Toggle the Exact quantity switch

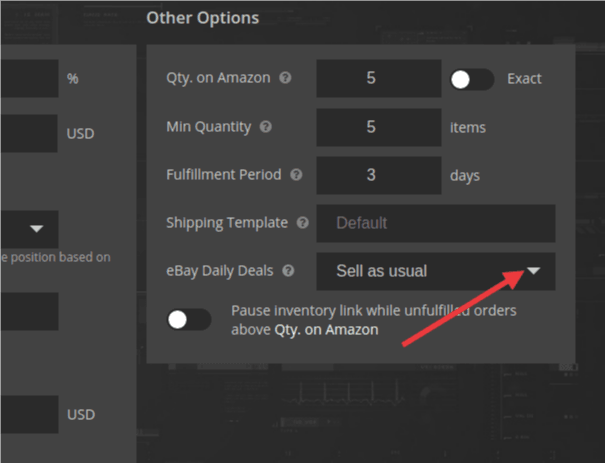click(472, 80)
